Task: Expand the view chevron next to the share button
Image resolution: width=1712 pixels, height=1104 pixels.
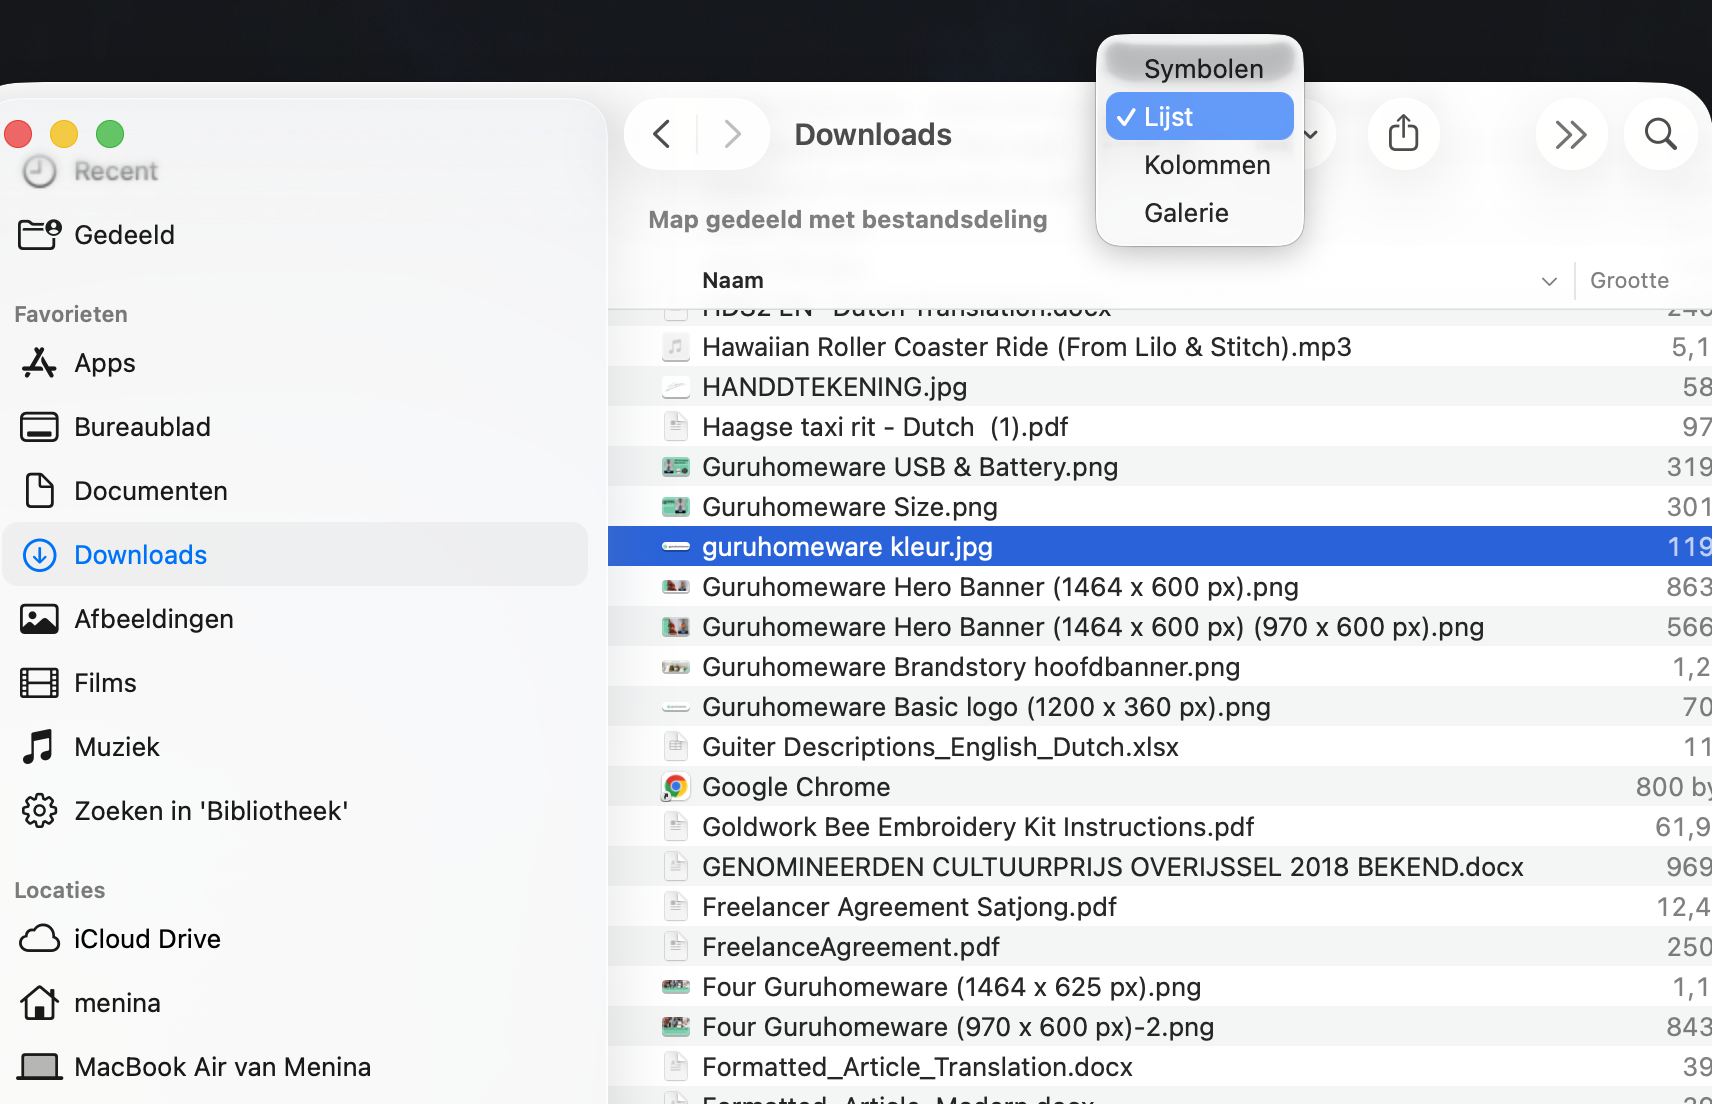Action: coord(1310,134)
